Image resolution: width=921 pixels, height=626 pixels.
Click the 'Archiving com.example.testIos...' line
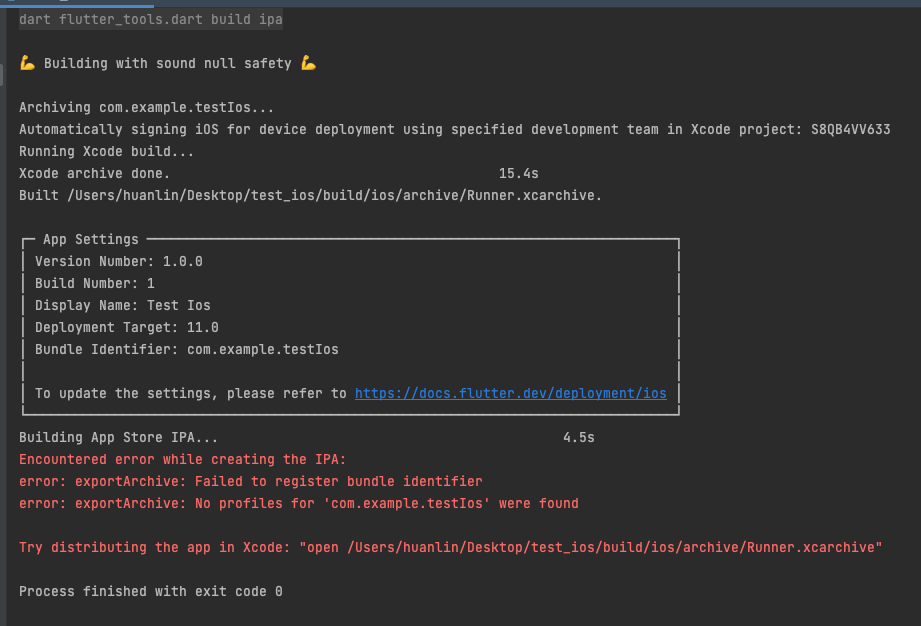146,107
